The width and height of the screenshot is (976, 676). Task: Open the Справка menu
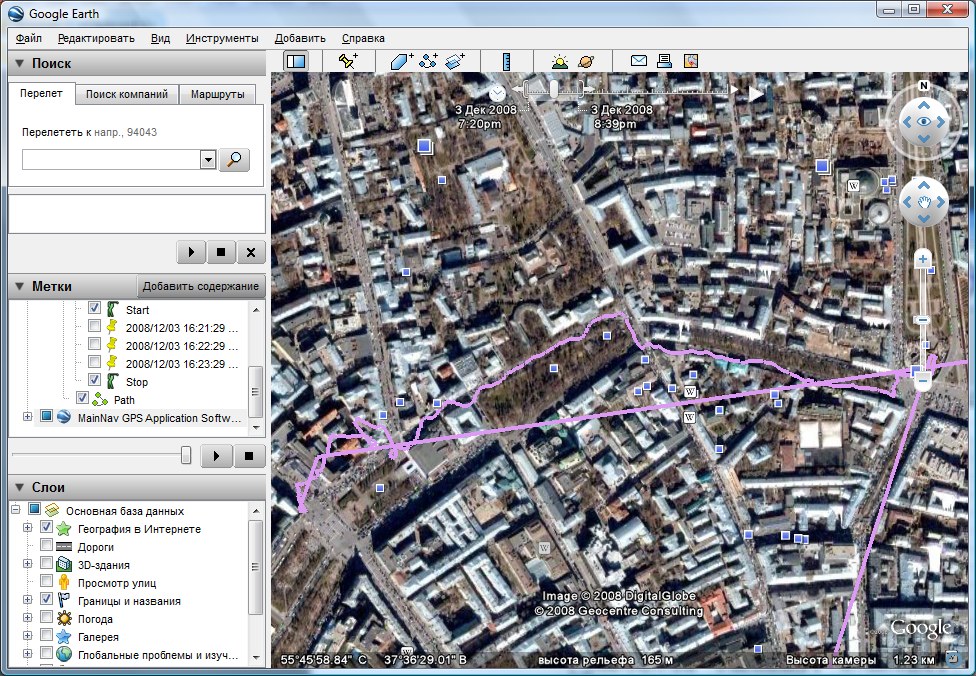pyautogui.click(x=363, y=38)
